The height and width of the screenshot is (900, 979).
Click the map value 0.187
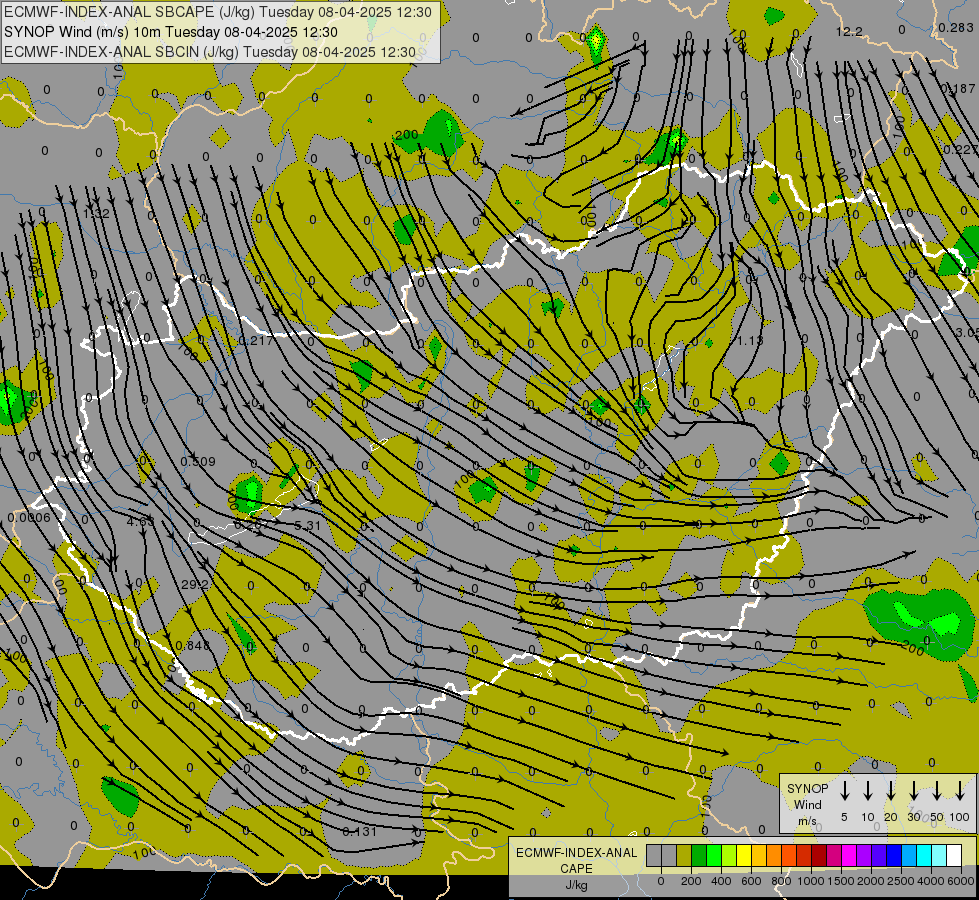[x=958, y=89]
